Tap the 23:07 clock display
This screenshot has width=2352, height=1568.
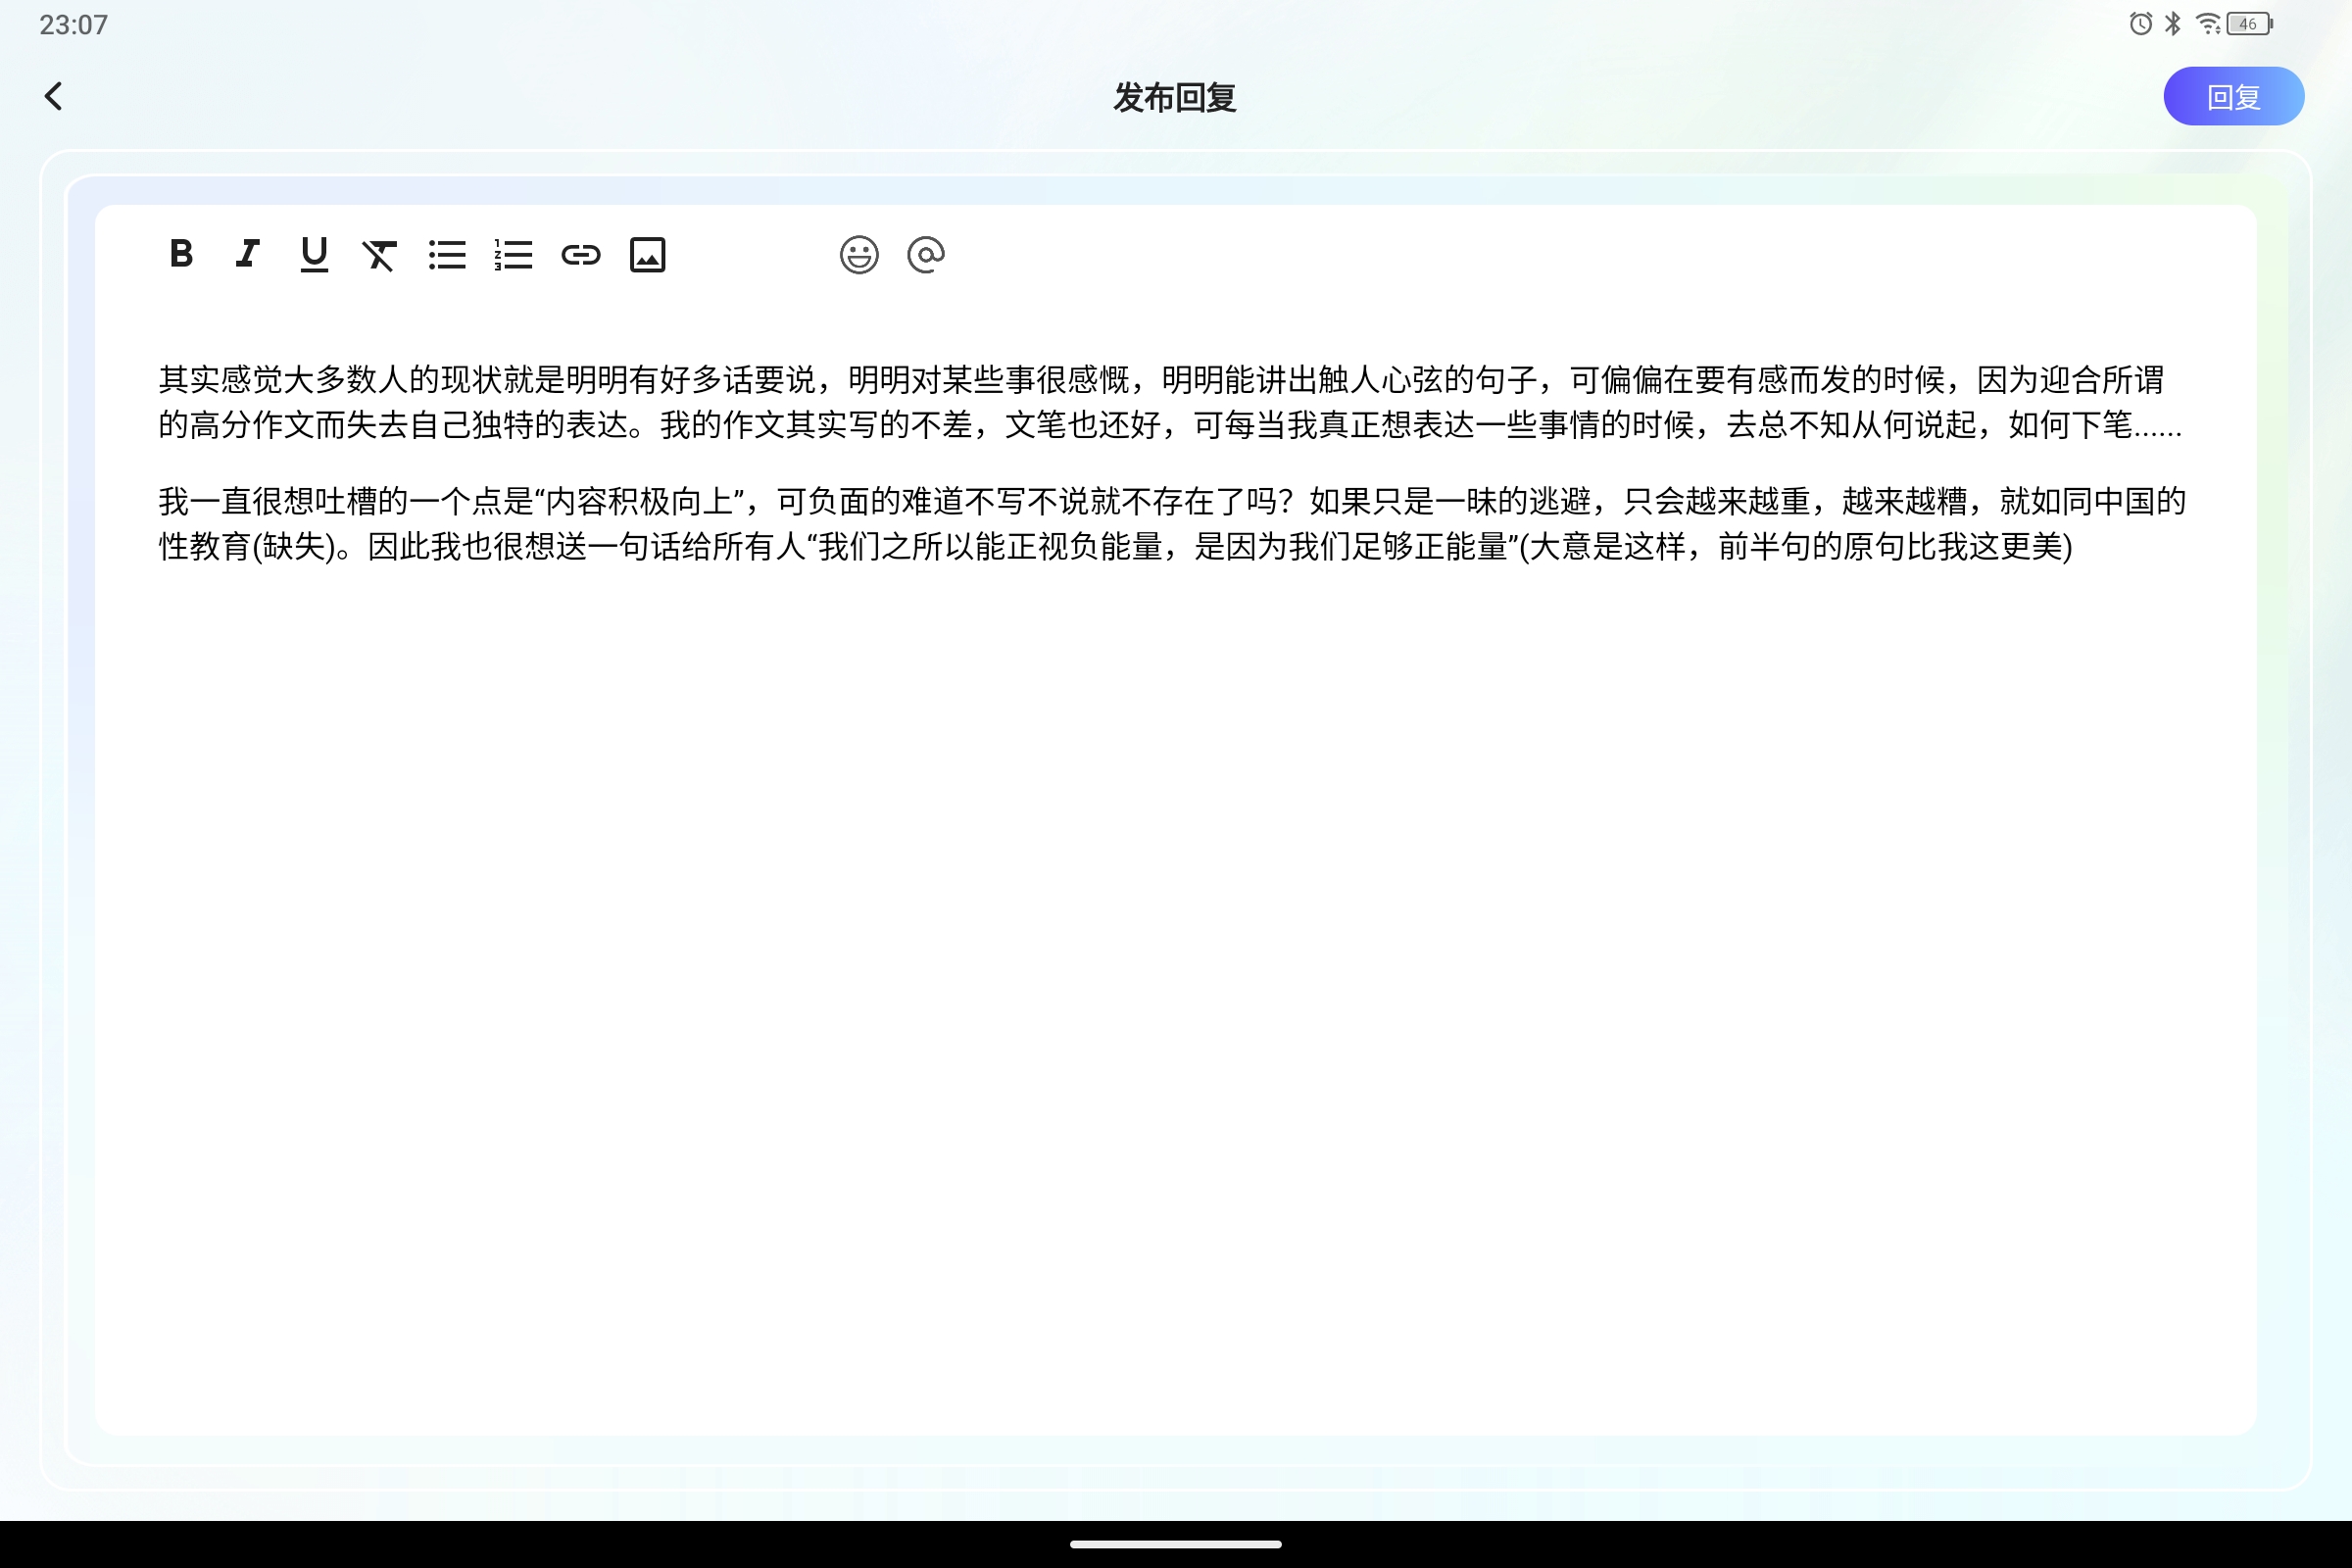[74, 24]
